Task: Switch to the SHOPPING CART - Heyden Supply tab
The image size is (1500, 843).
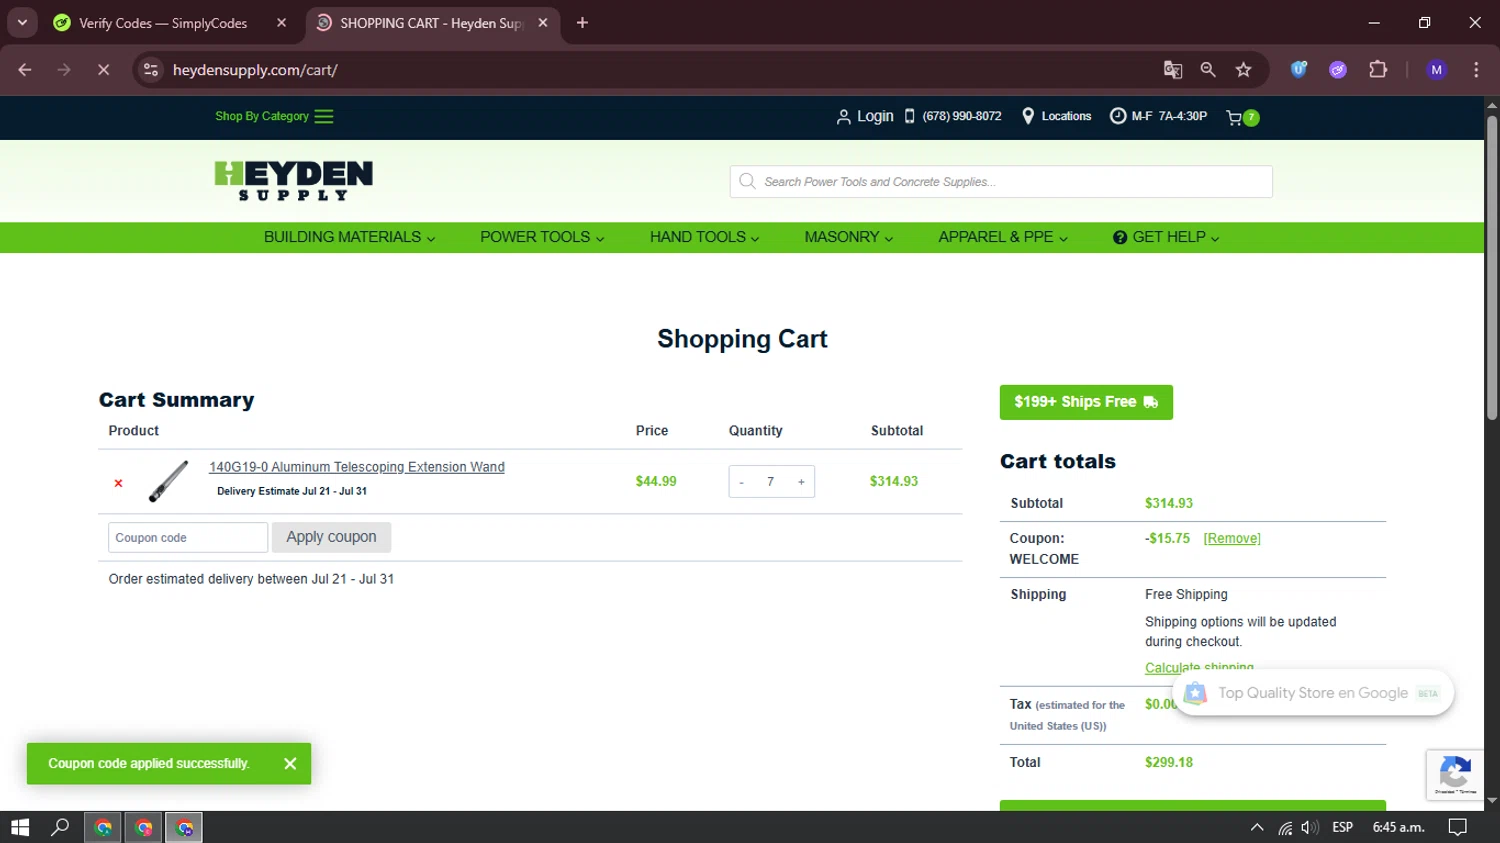Action: click(432, 23)
